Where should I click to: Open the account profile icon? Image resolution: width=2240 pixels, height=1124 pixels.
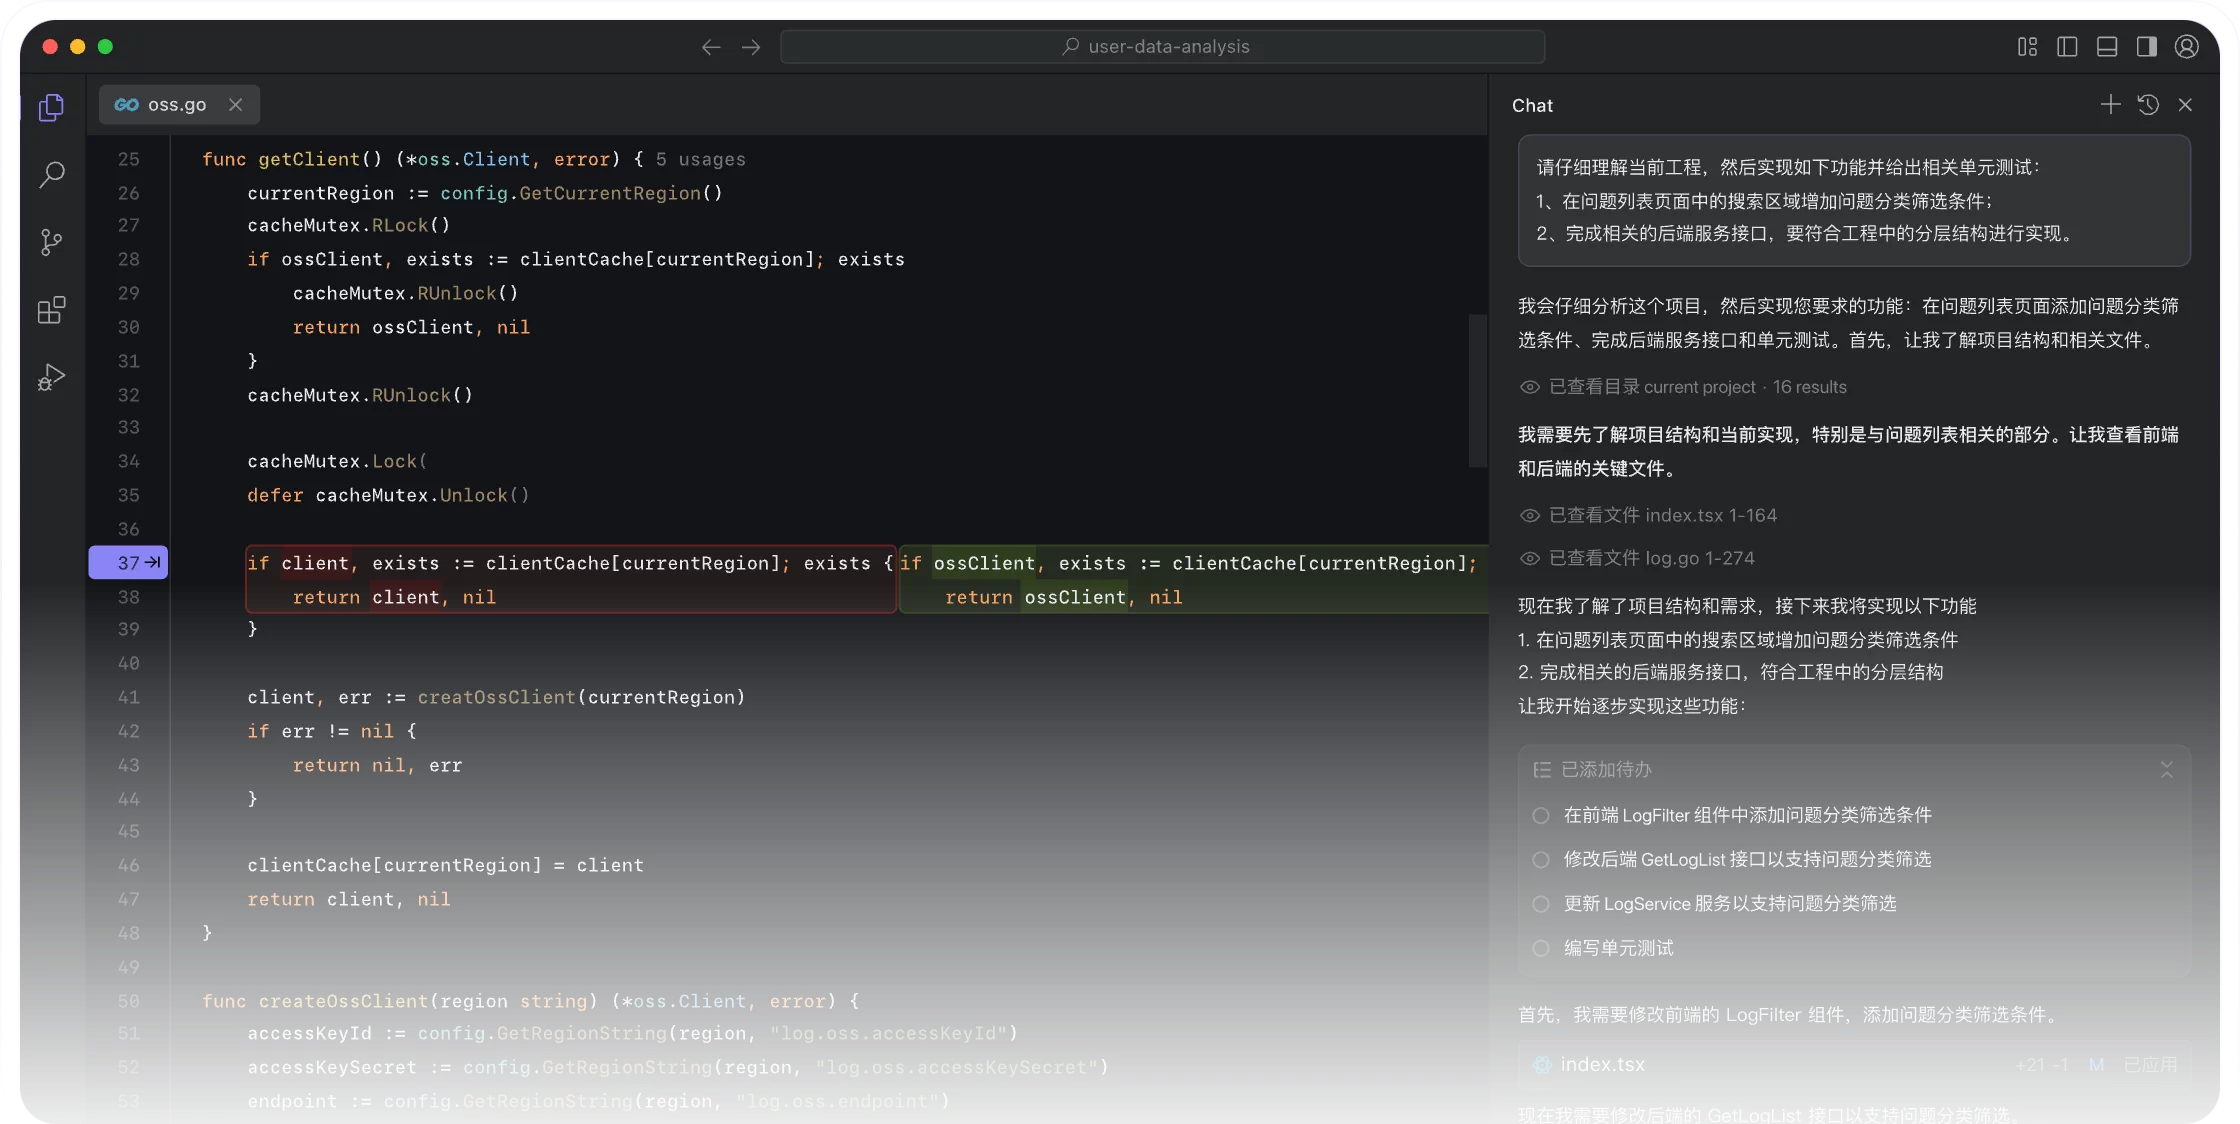click(x=2187, y=47)
